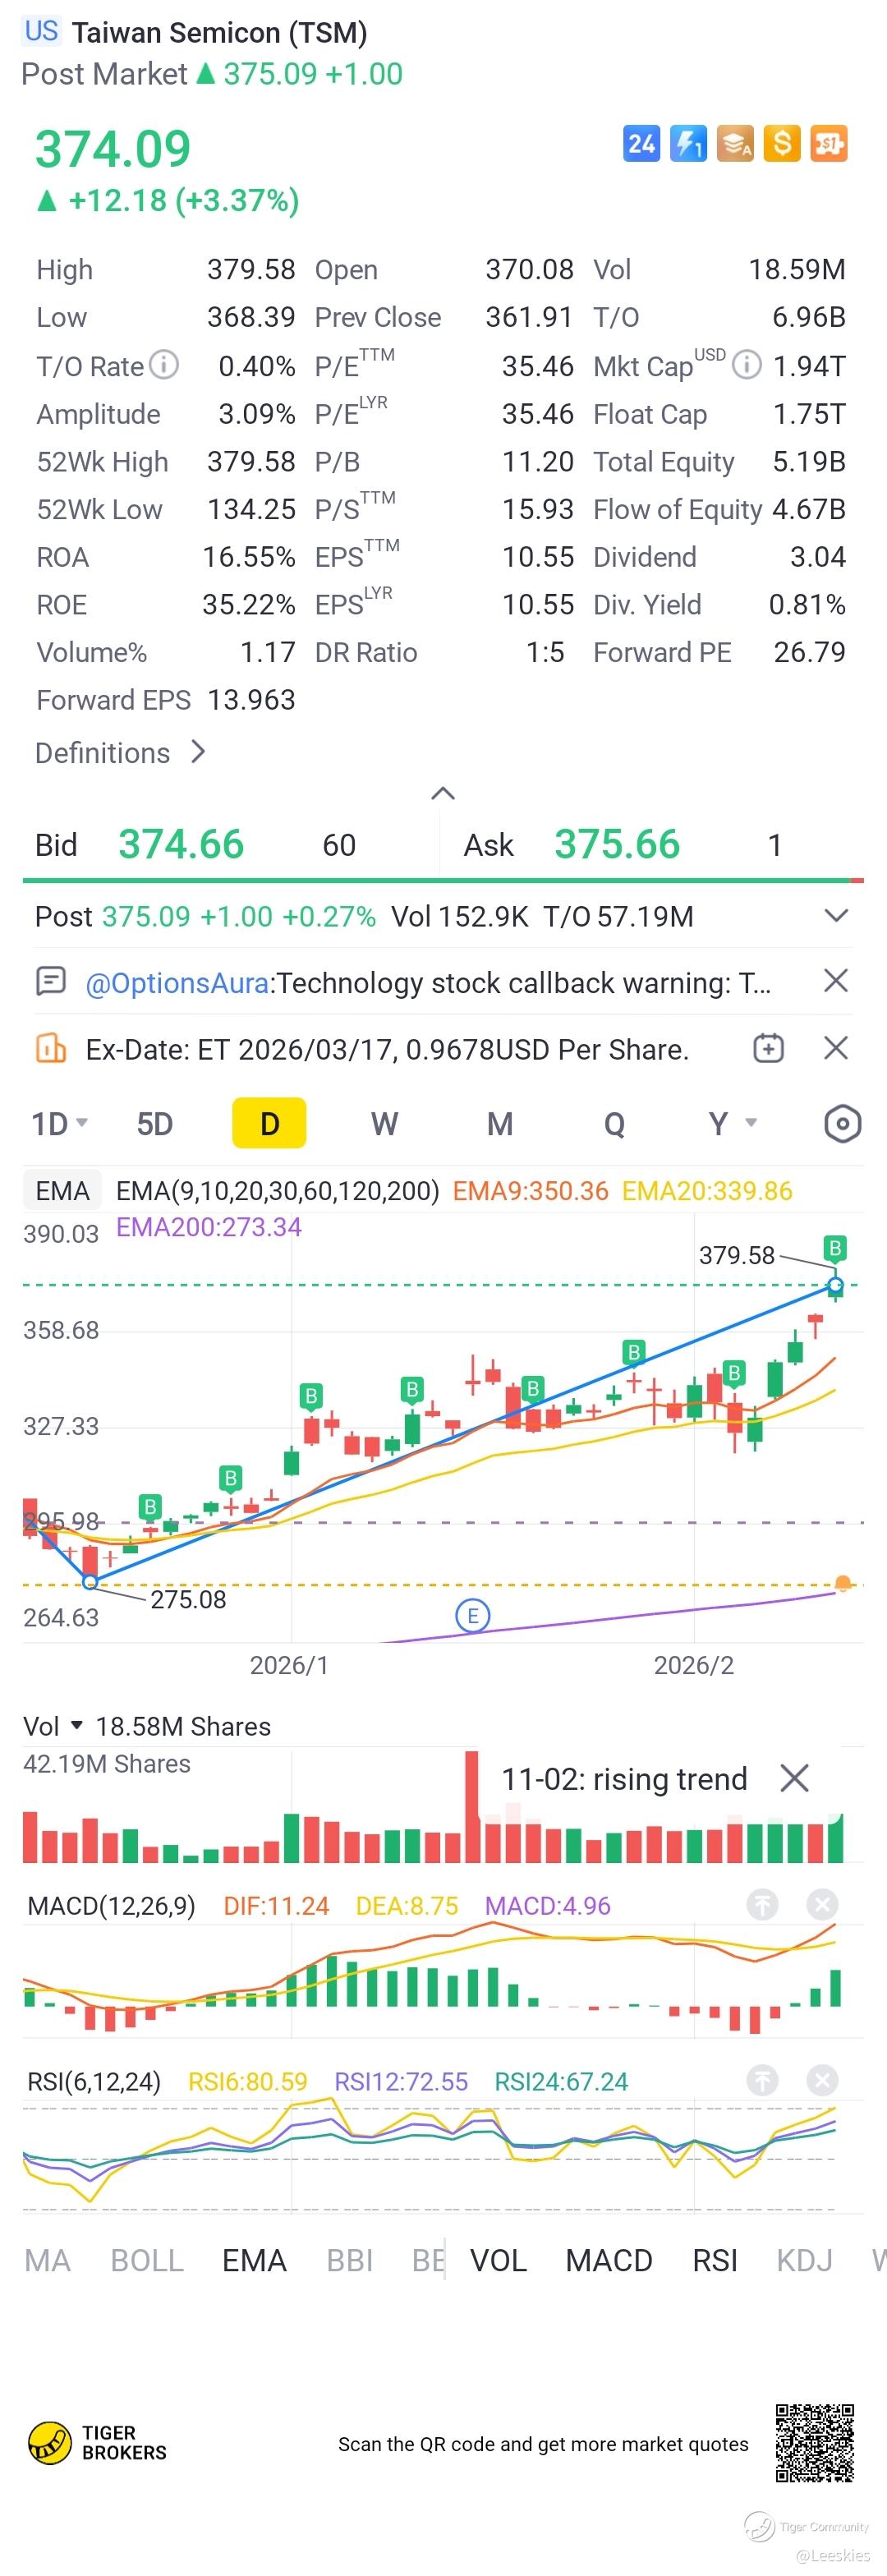Select the D daily chart tab
The height and width of the screenshot is (2576, 887).
pos(269,1123)
